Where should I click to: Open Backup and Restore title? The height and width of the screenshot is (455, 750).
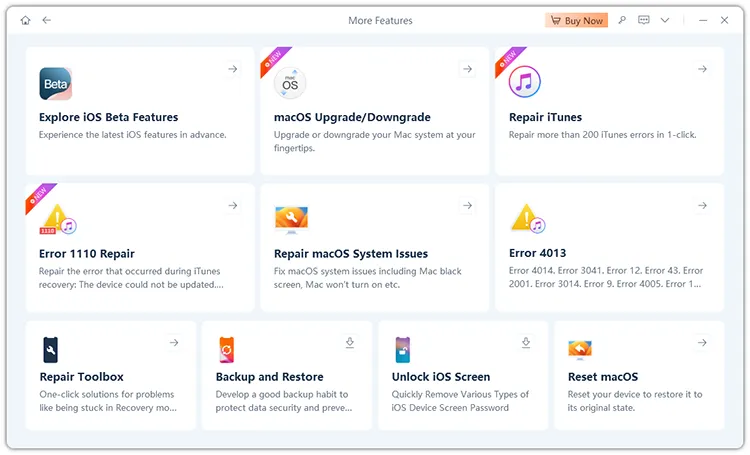[269, 377]
